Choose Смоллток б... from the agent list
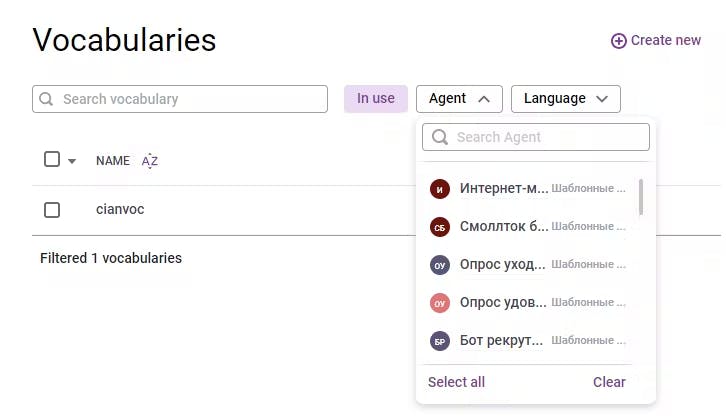The image size is (726, 418). 504,227
